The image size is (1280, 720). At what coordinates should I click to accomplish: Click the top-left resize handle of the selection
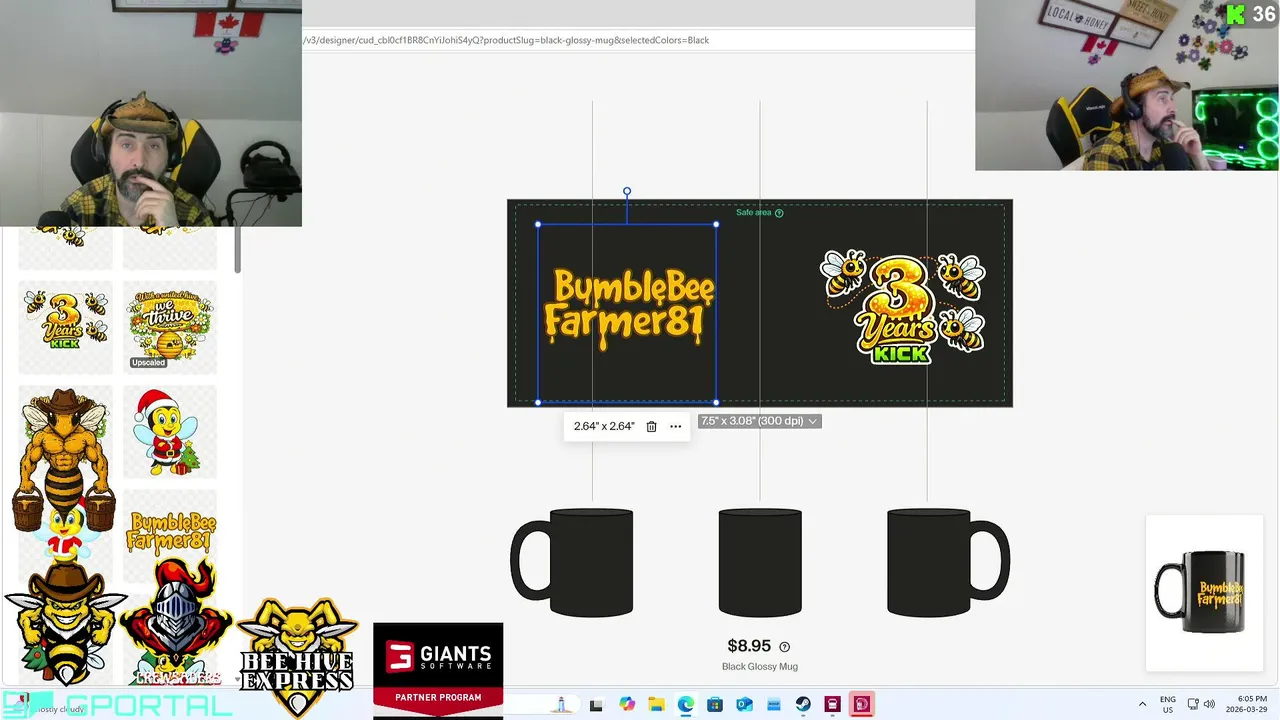click(538, 224)
